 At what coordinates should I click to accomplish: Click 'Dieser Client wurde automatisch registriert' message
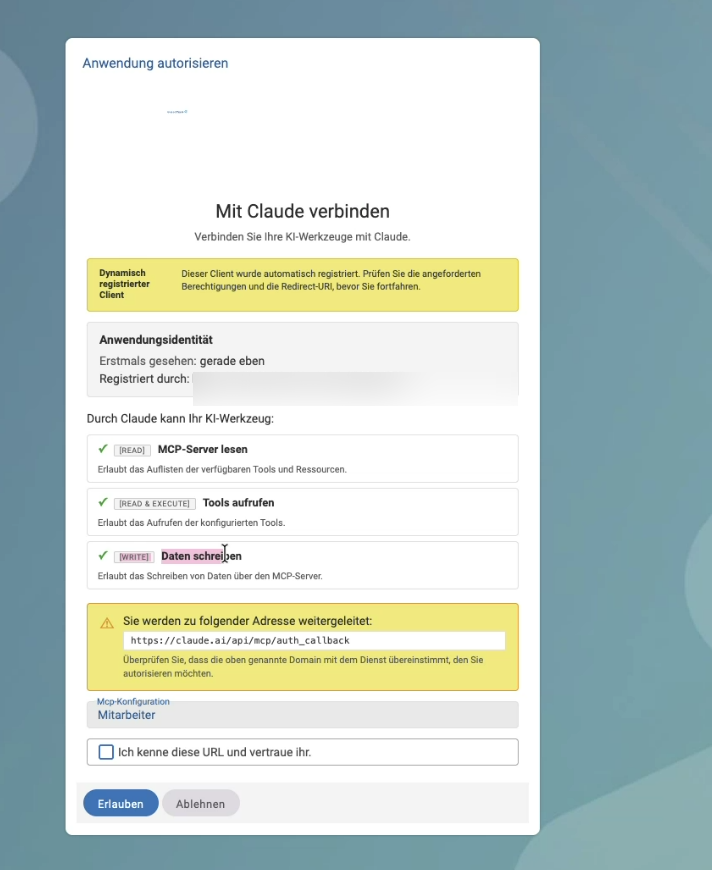click(331, 280)
